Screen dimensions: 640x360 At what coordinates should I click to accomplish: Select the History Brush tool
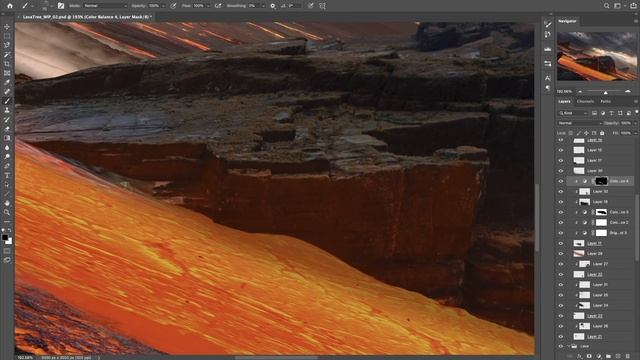(x=7, y=120)
